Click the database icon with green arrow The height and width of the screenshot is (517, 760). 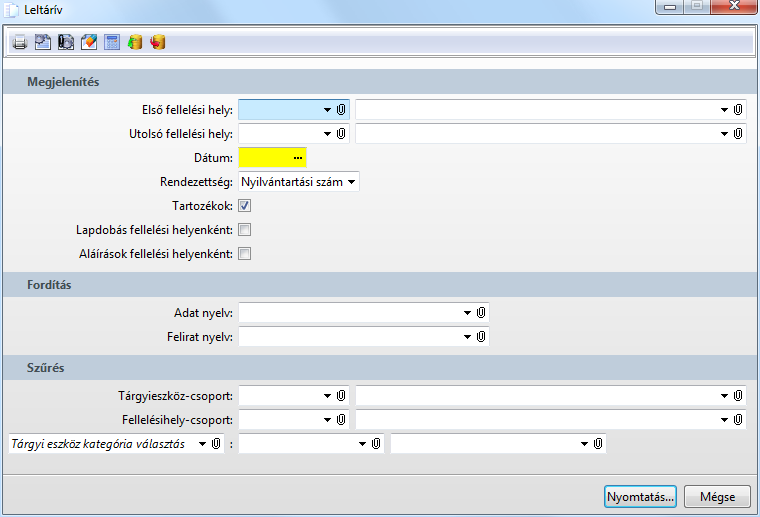click(135, 43)
